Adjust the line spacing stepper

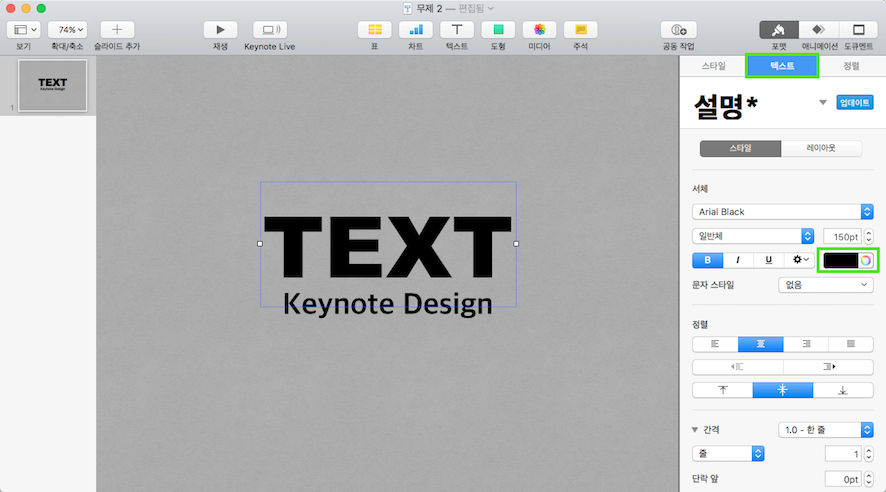click(x=868, y=454)
